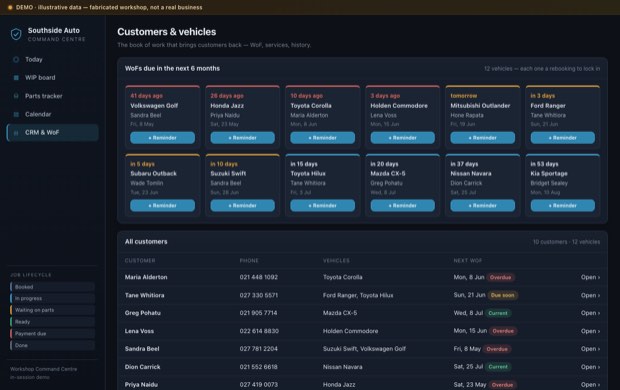The image size is (620, 390).
Task: Click the Current badge for Greg Pohatu
Action: [x=498, y=313]
